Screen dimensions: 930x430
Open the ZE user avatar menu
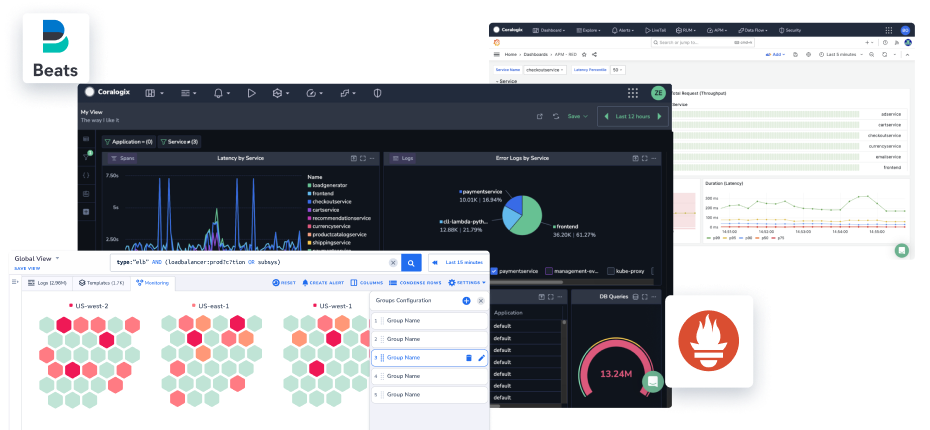click(x=658, y=93)
